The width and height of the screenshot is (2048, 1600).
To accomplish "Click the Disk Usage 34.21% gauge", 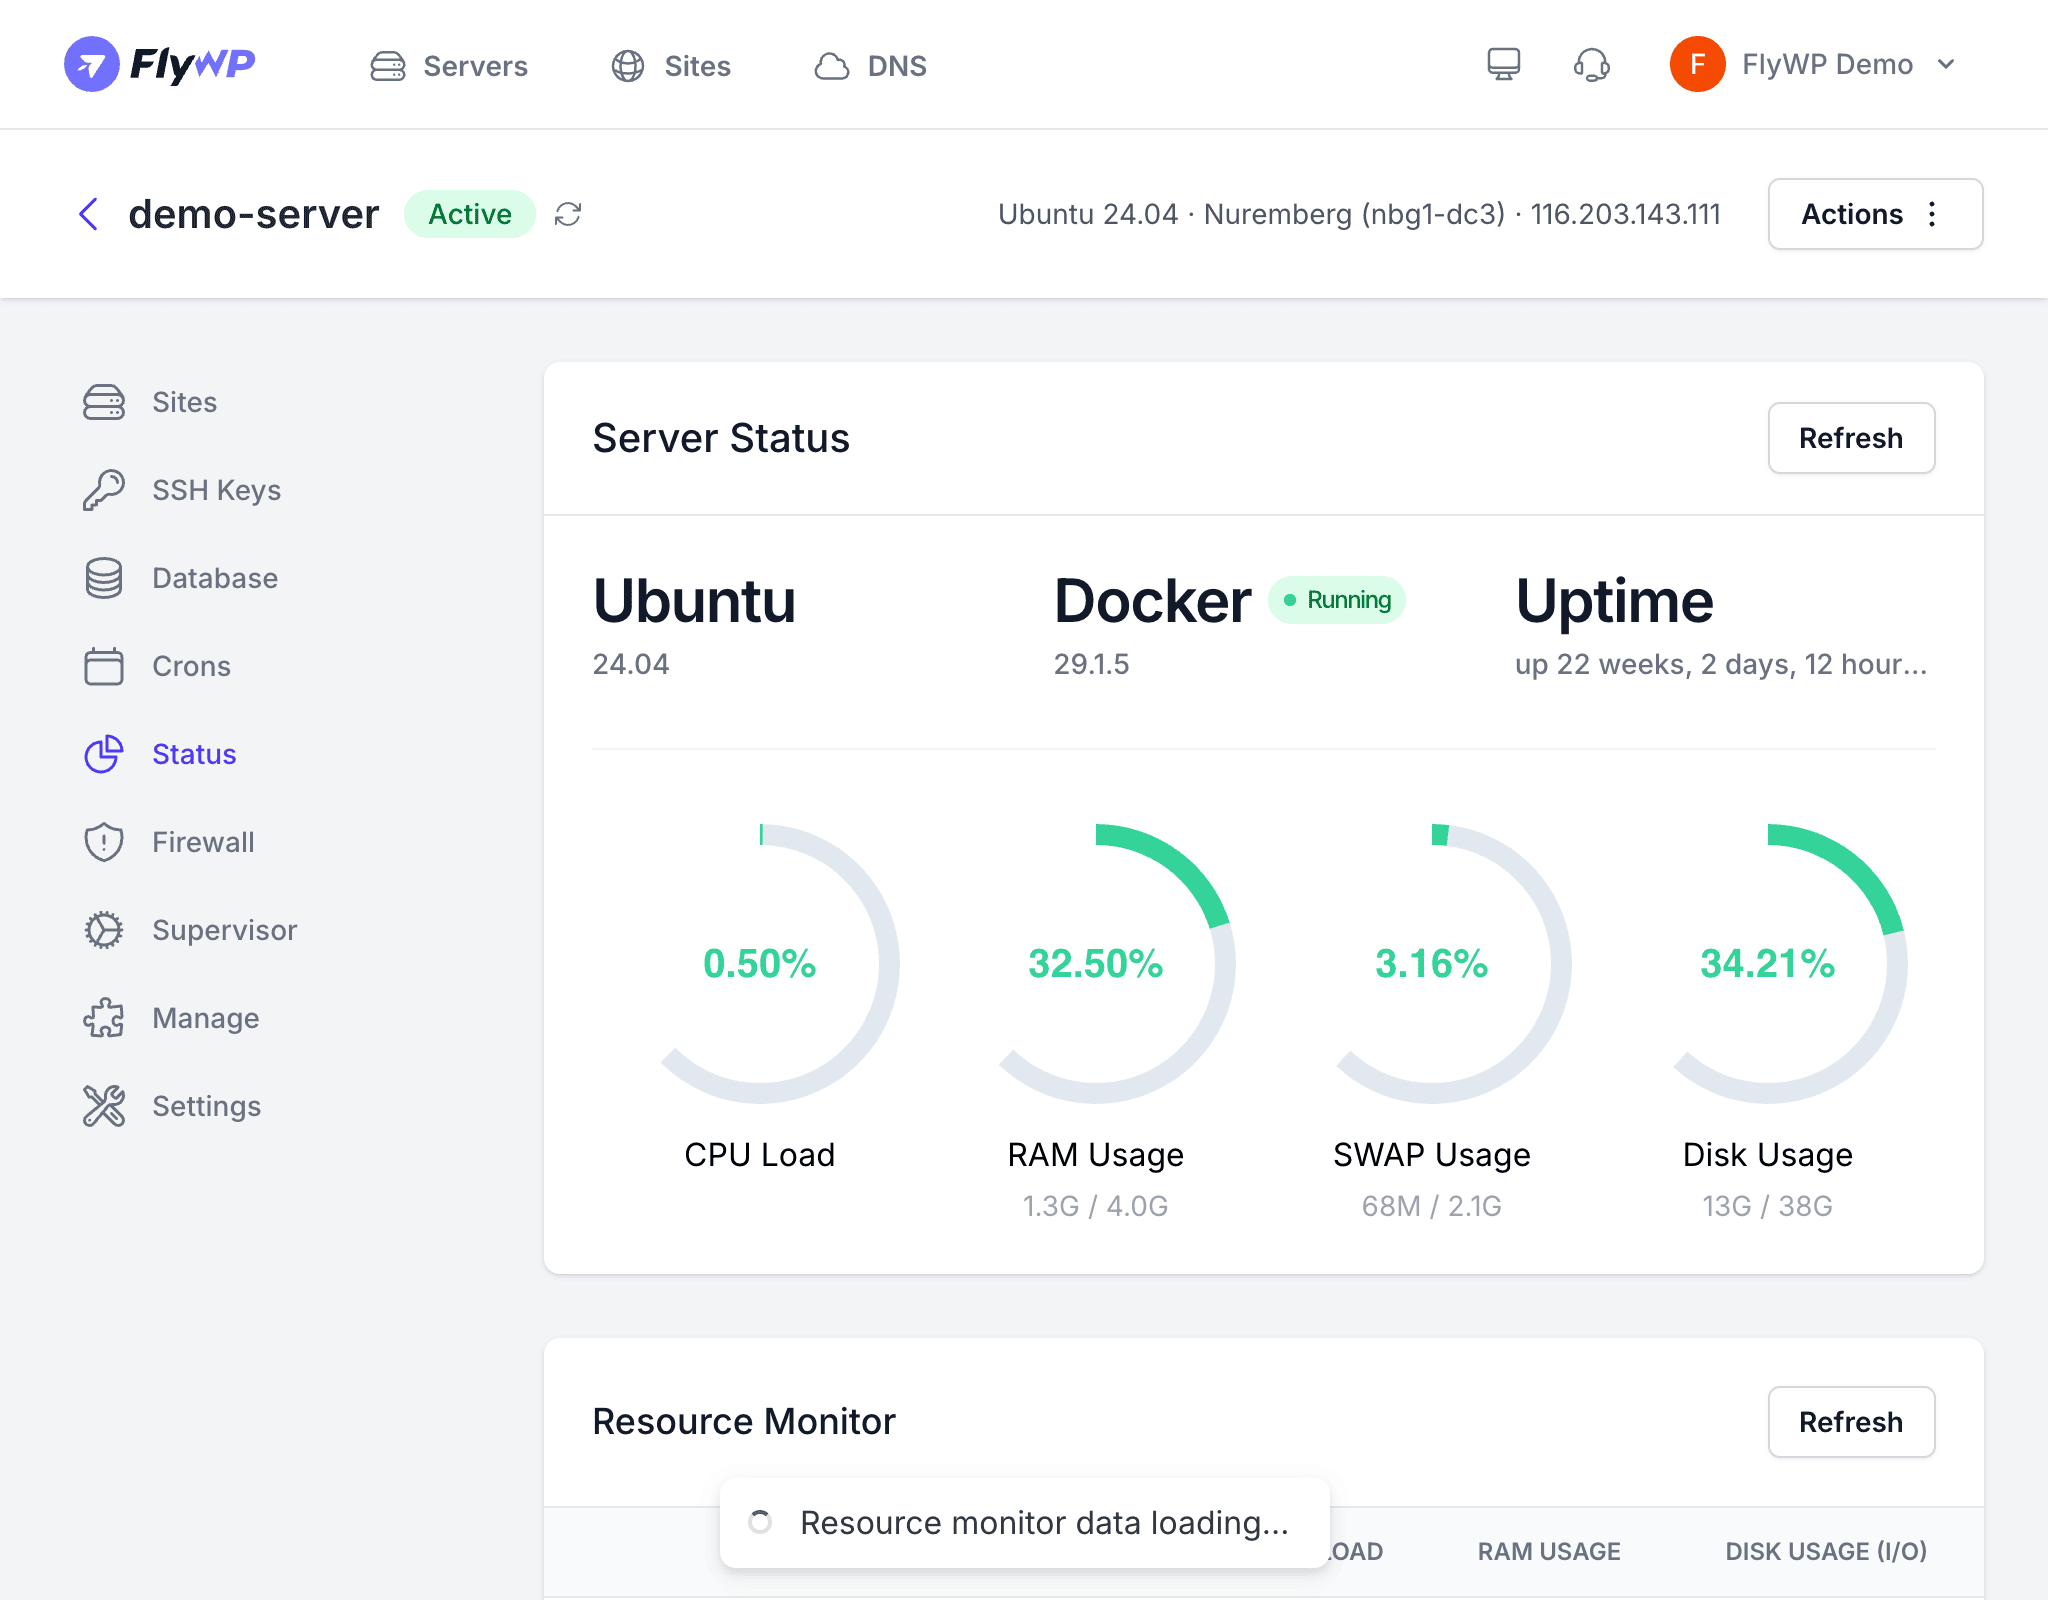I will click(x=1768, y=964).
